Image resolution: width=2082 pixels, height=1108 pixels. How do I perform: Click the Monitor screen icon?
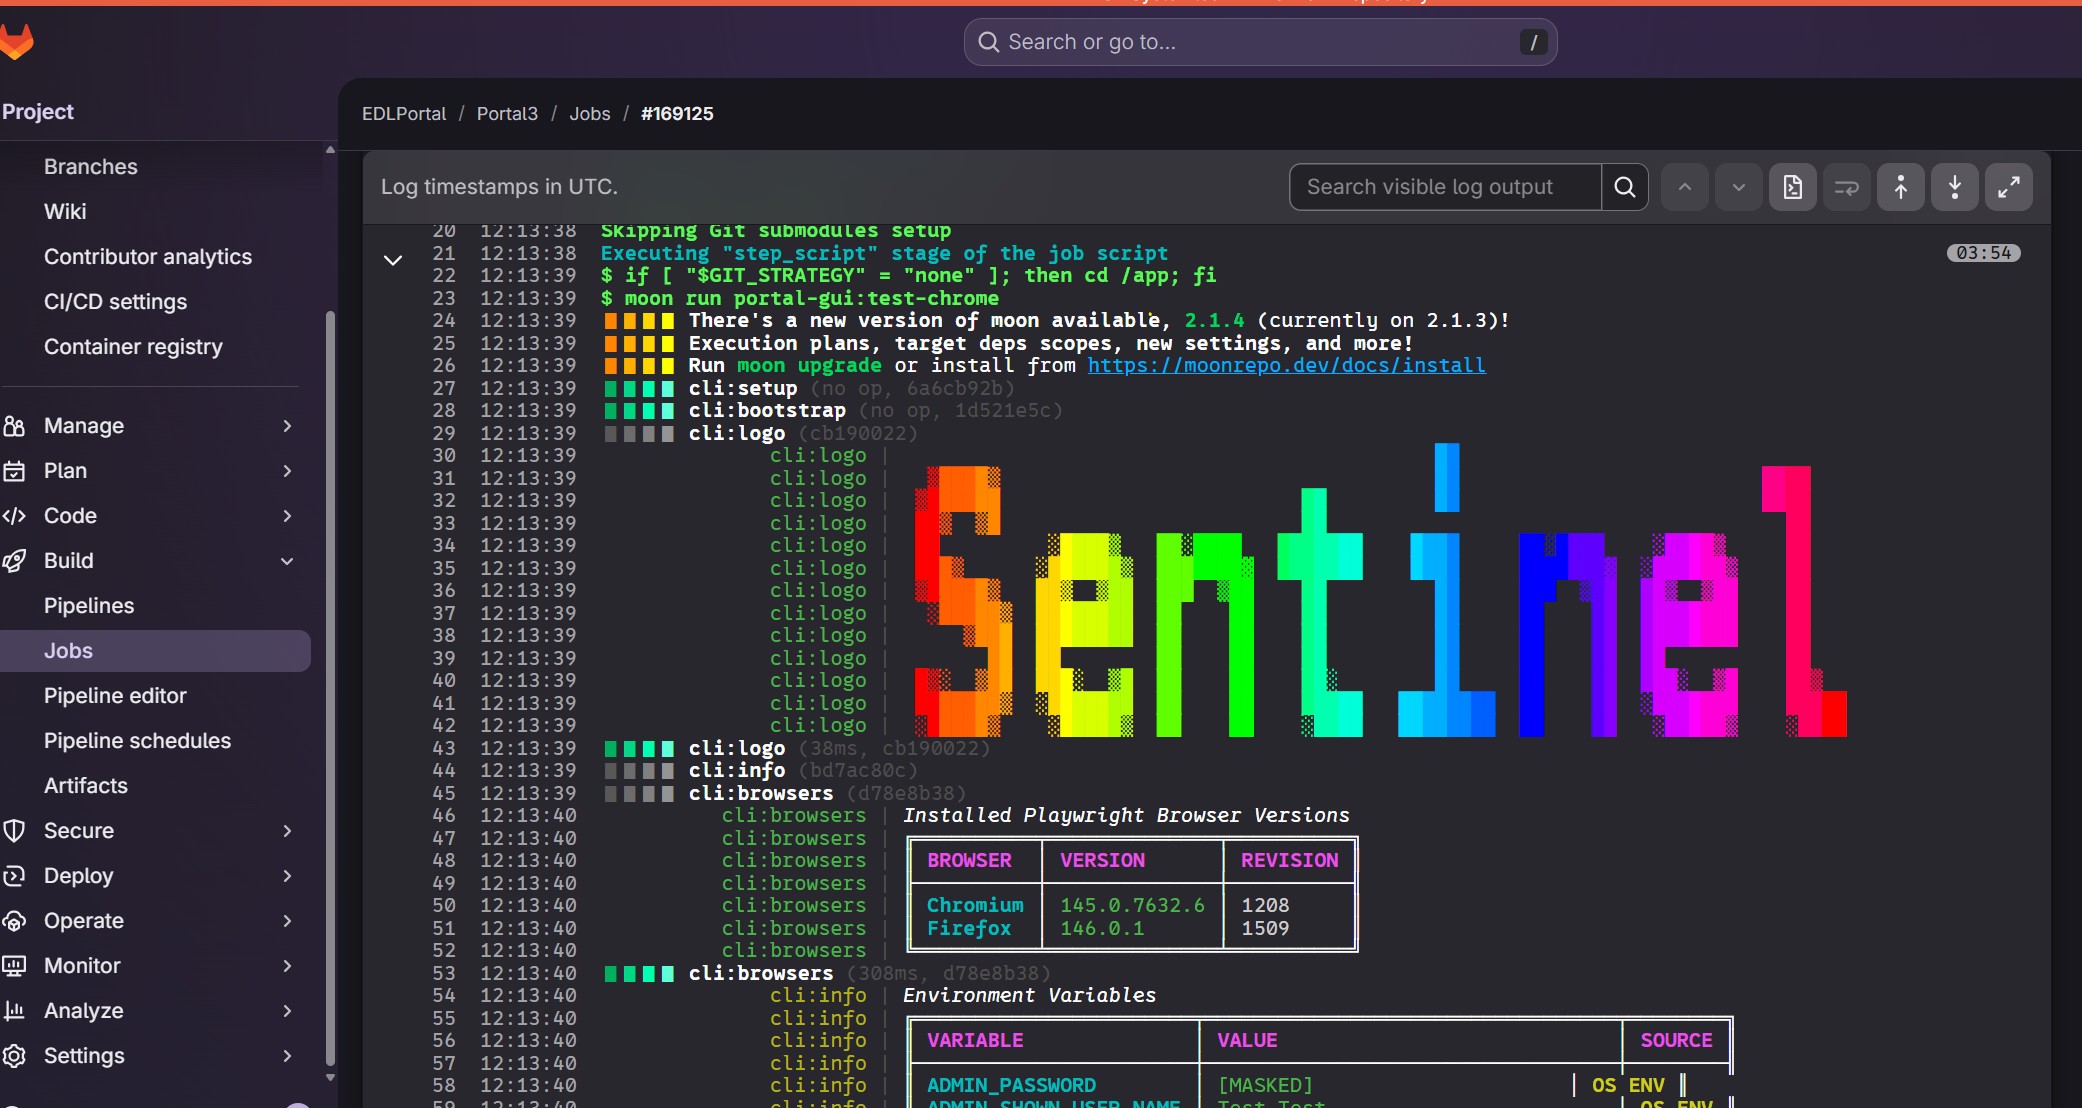click(14, 966)
